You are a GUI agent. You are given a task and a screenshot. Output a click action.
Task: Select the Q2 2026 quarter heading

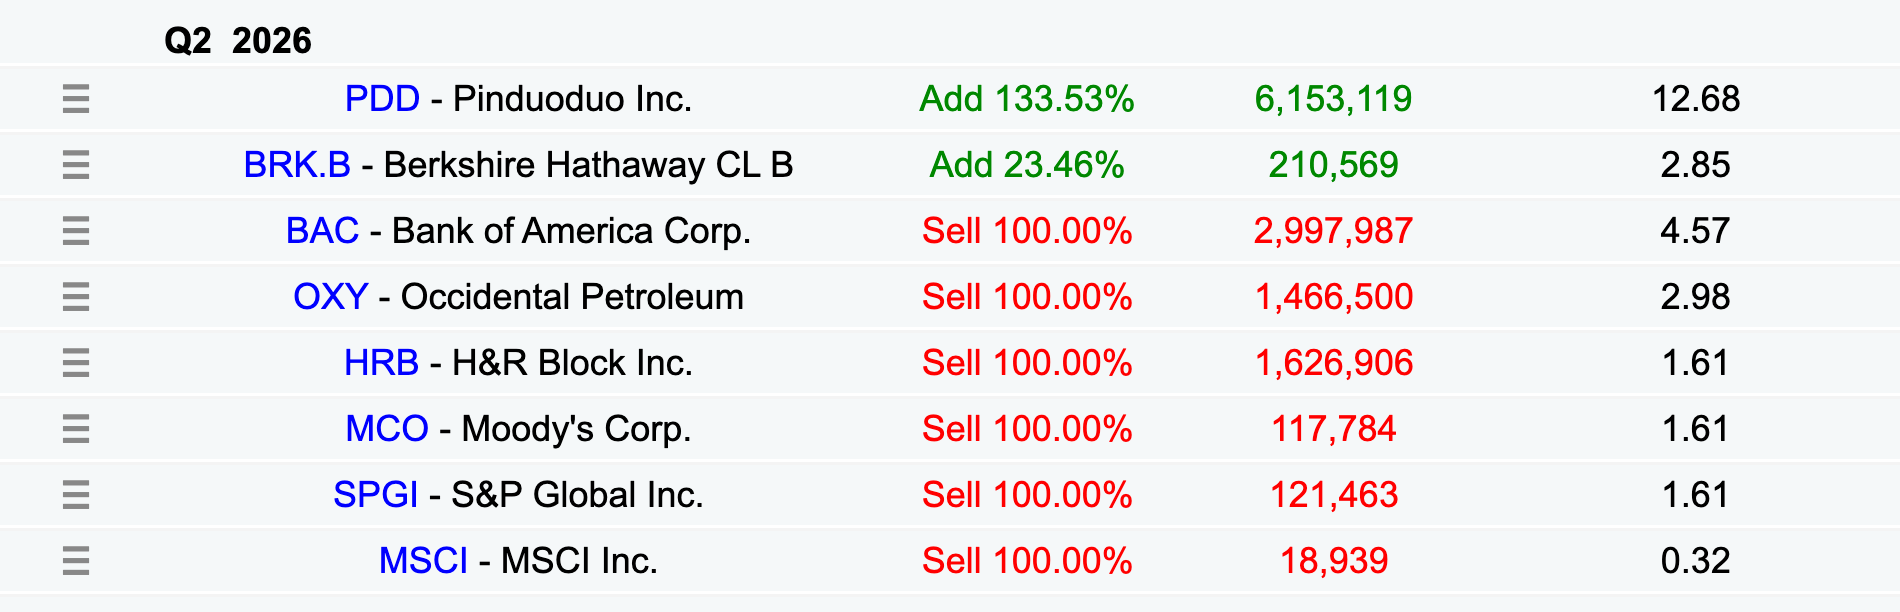(238, 41)
